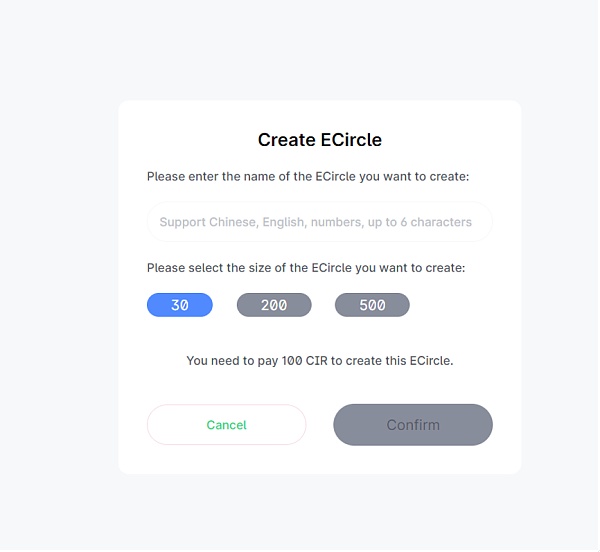Click the Create ECircle dialog title
The height and width of the screenshot is (552, 600).
tap(321, 140)
